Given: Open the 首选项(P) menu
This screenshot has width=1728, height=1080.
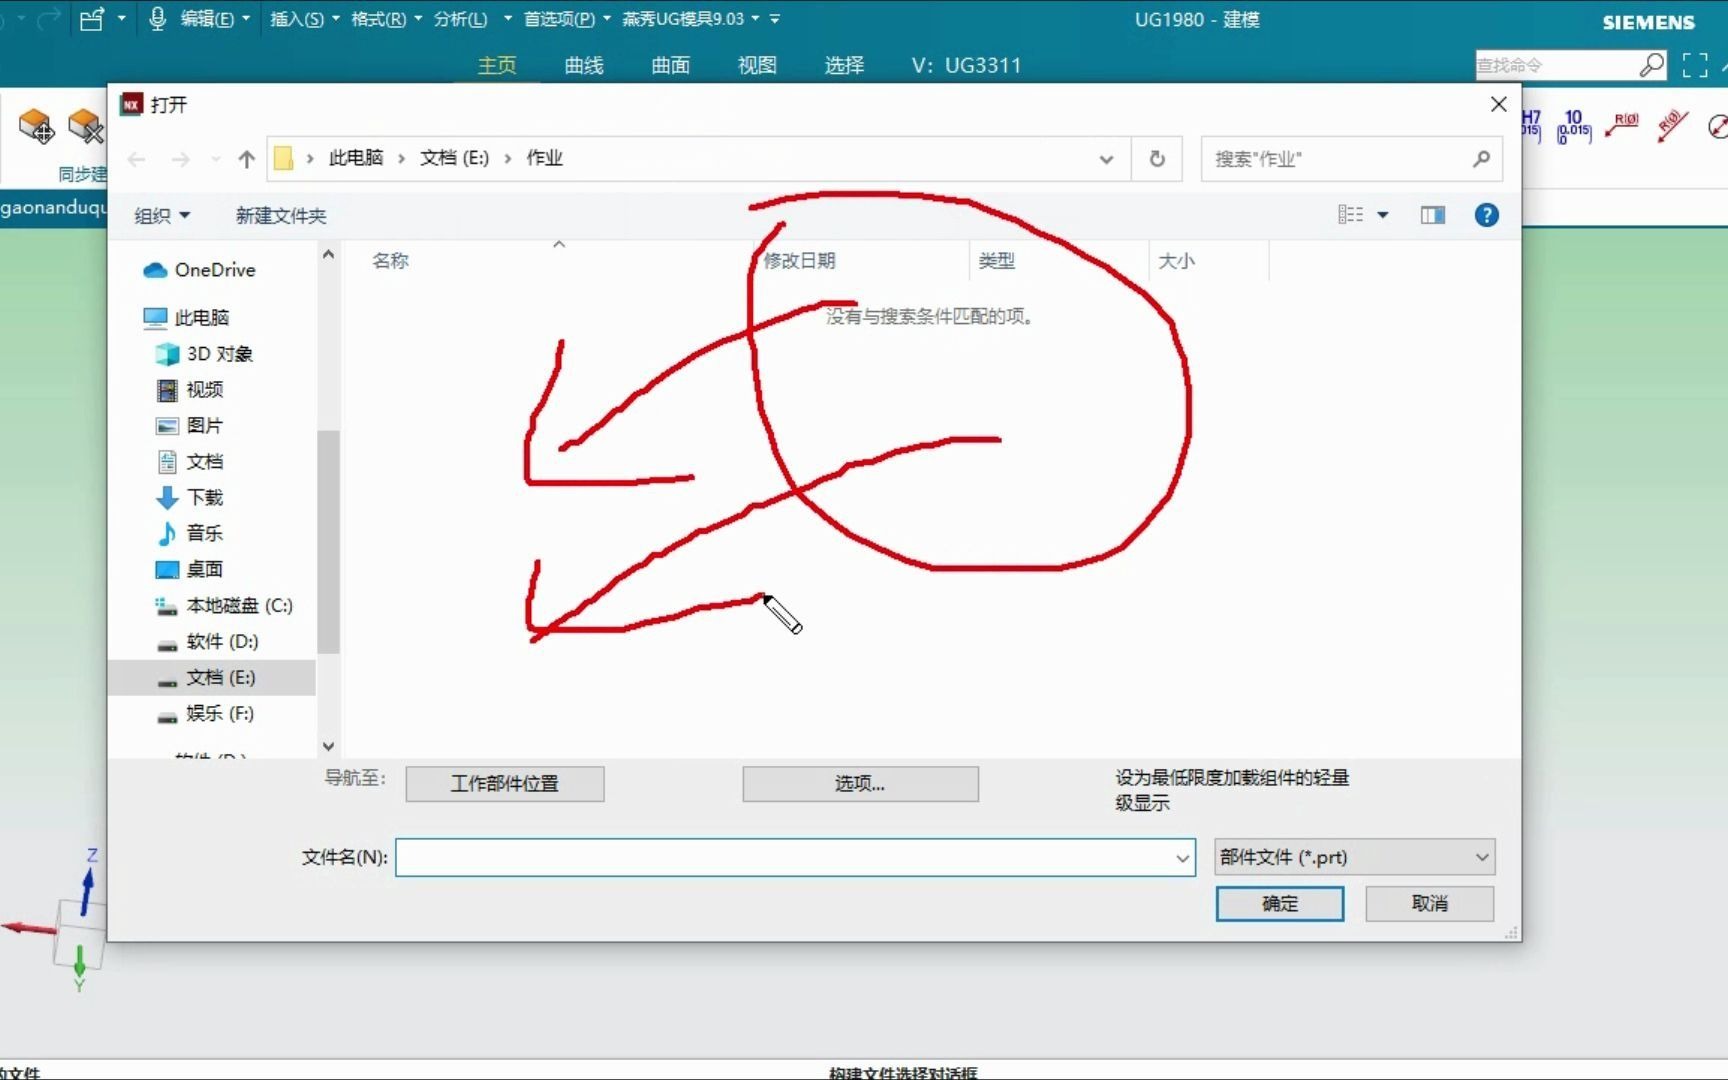Looking at the screenshot, I should 567,19.
